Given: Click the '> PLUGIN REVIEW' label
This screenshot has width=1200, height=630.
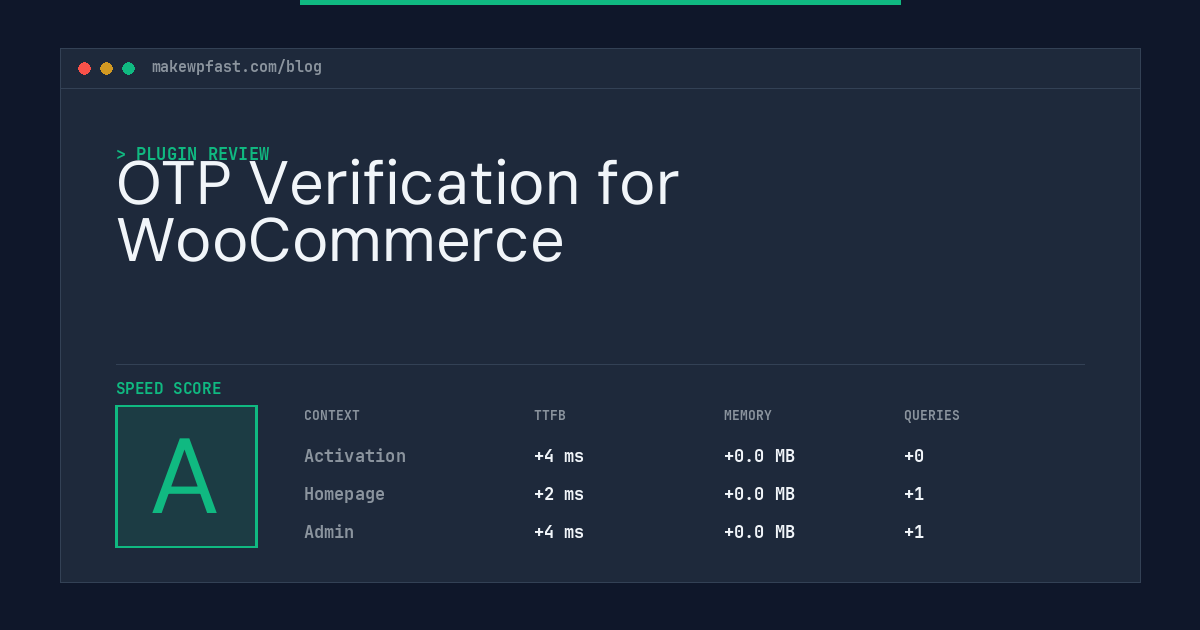Looking at the screenshot, I should pos(193,154).
